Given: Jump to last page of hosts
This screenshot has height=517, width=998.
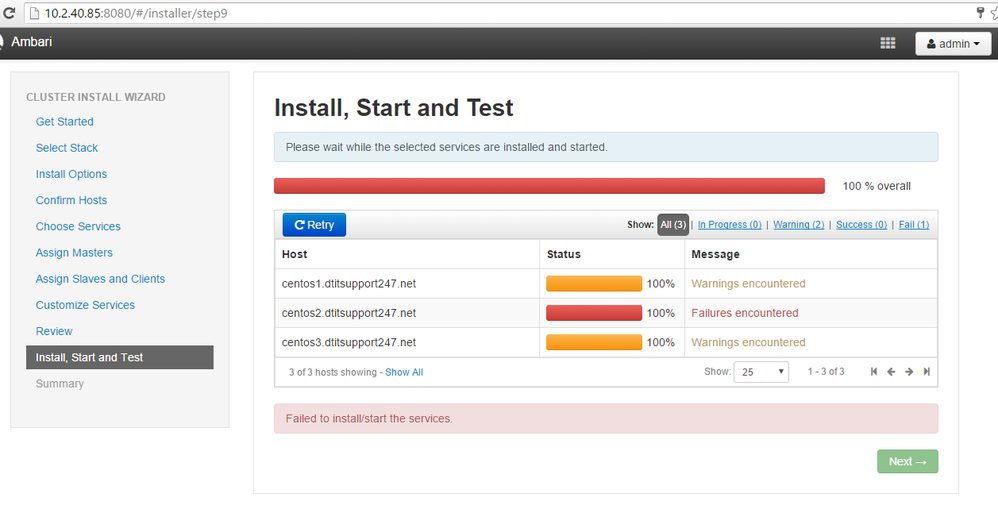Looking at the screenshot, I should click(927, 372).
